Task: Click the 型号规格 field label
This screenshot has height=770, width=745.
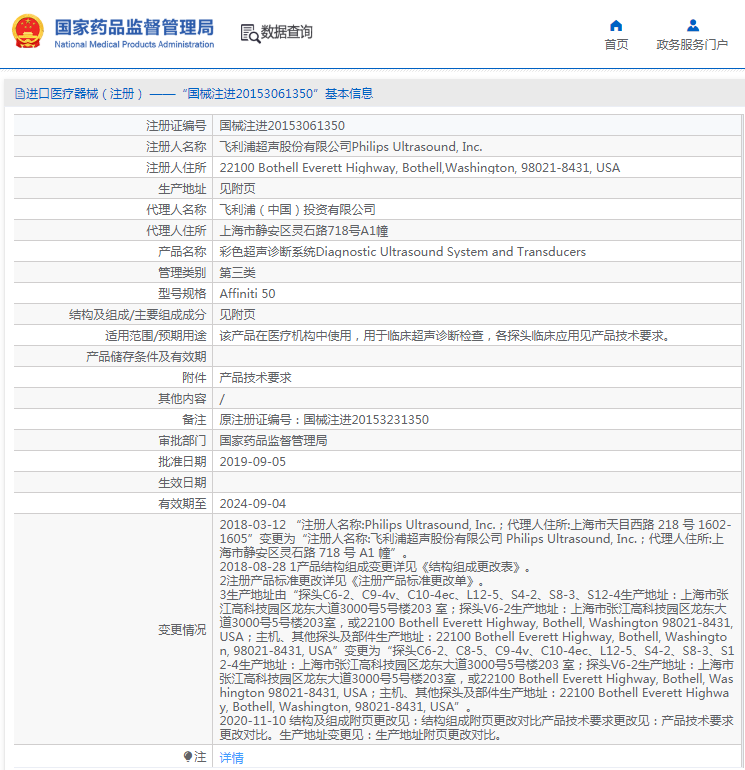Action: [182, 294]
